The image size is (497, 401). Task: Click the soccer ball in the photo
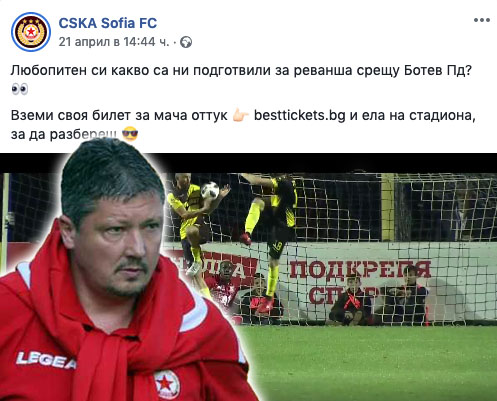(x=210, y=190)
